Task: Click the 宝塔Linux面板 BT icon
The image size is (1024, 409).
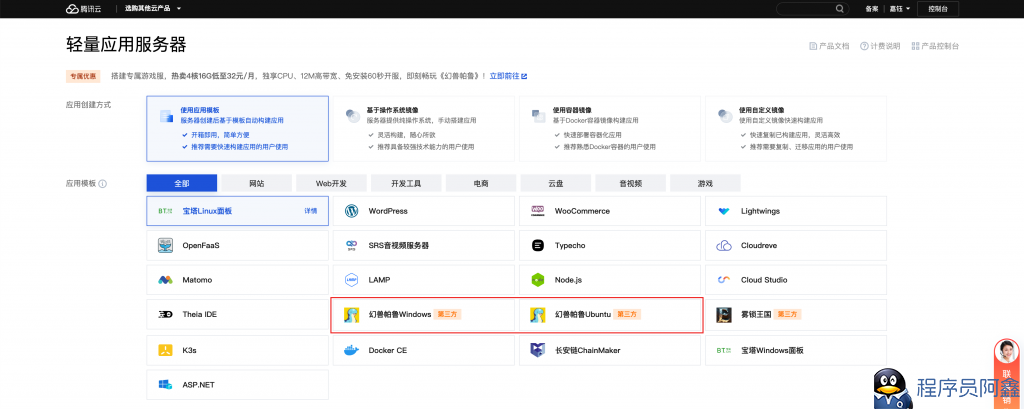Action: coord(165,211)
